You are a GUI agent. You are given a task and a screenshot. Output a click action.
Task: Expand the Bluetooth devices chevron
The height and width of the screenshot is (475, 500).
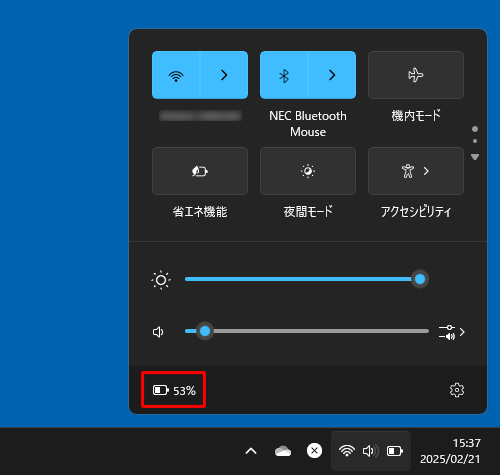(x=332, y=75)
